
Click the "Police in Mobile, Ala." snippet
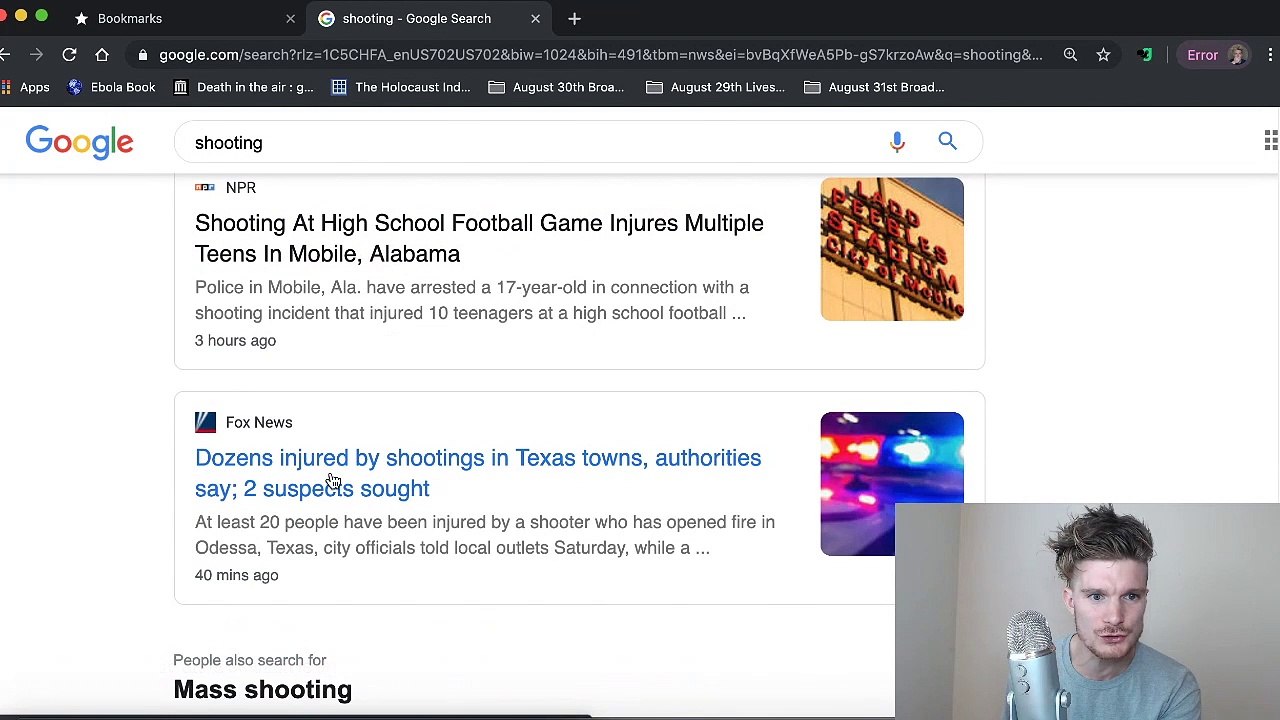[472, 300]
